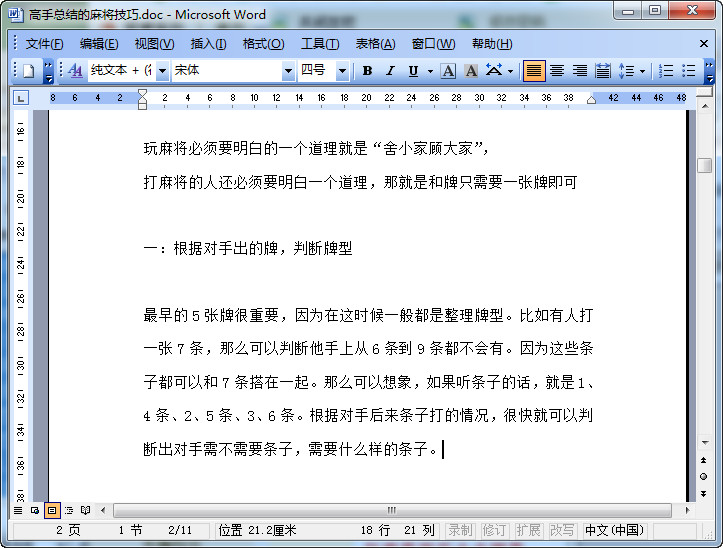This screenshot has height=548, width=723.
Task: Apply character shading
Action: [x=471, y=71]
